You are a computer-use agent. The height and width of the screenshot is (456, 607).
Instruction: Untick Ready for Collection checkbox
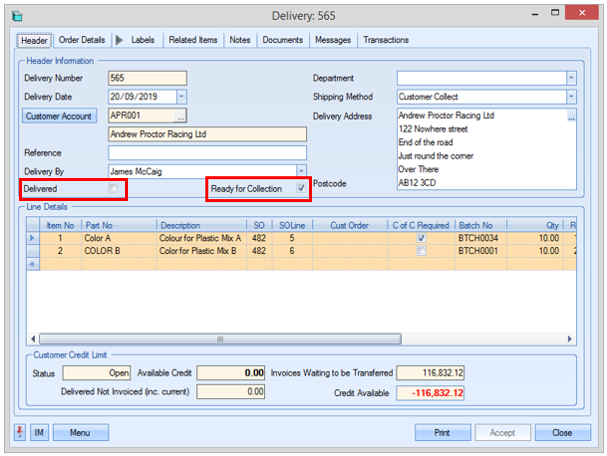tap(301, 189)
